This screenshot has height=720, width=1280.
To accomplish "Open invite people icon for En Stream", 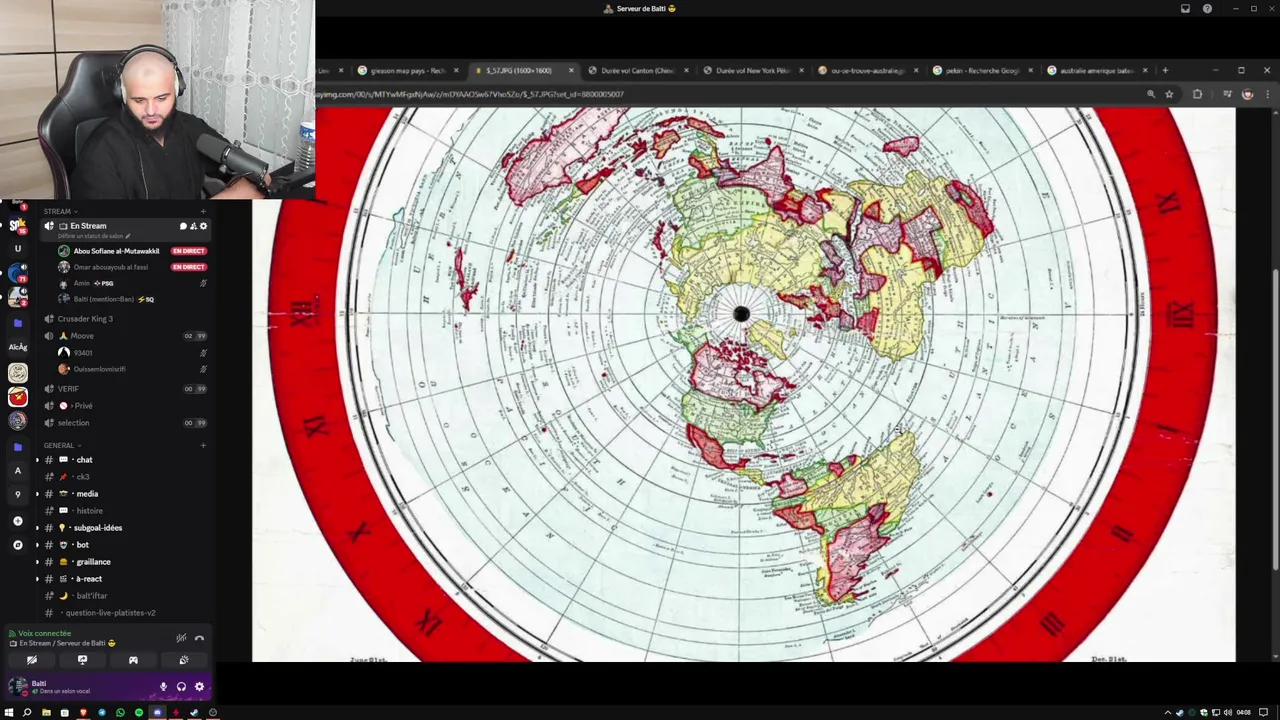I will pyautogui.click(x=193, y=226).
